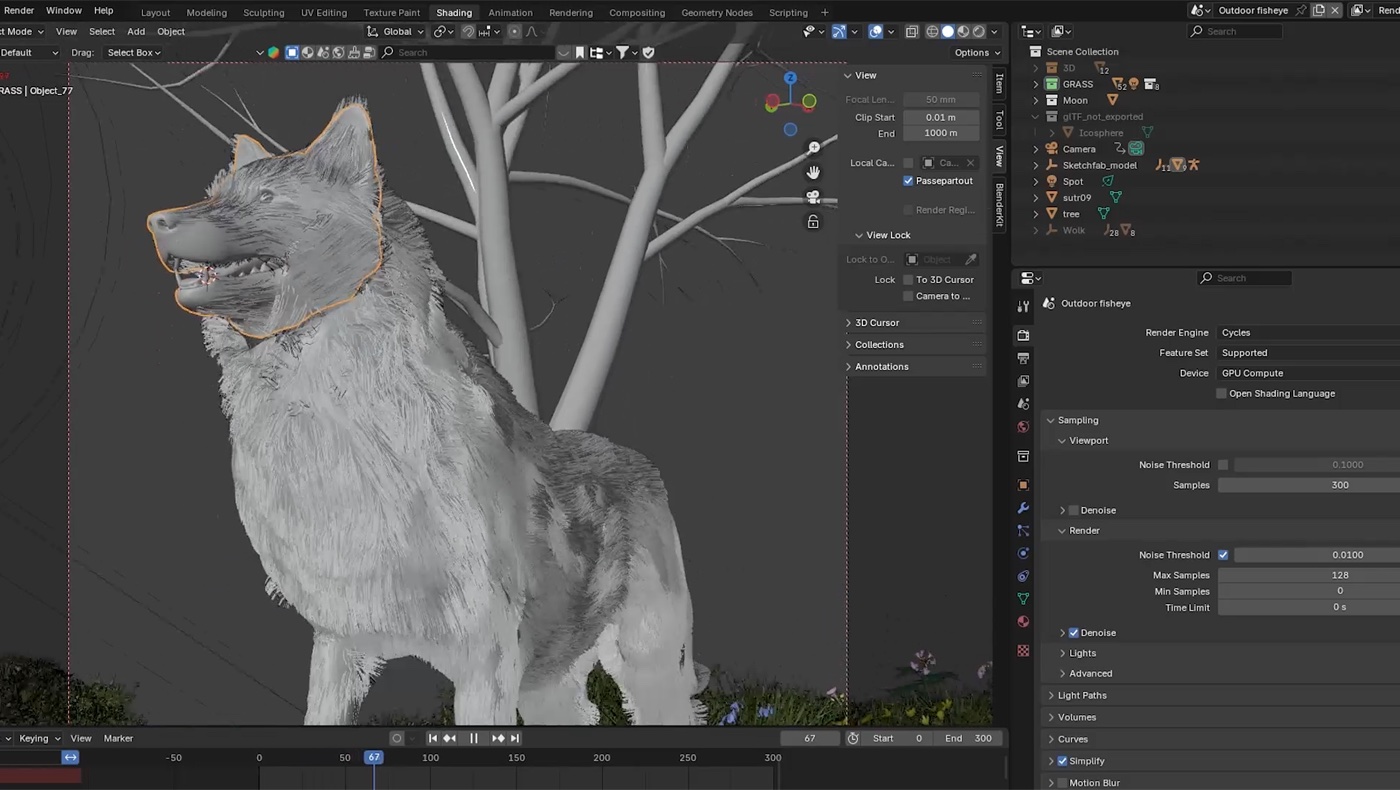The height and width of the screenshot is (790, 1400).
Task: Toggle the Render Noise Threshold checkbox
Action: click(1223, 555)
